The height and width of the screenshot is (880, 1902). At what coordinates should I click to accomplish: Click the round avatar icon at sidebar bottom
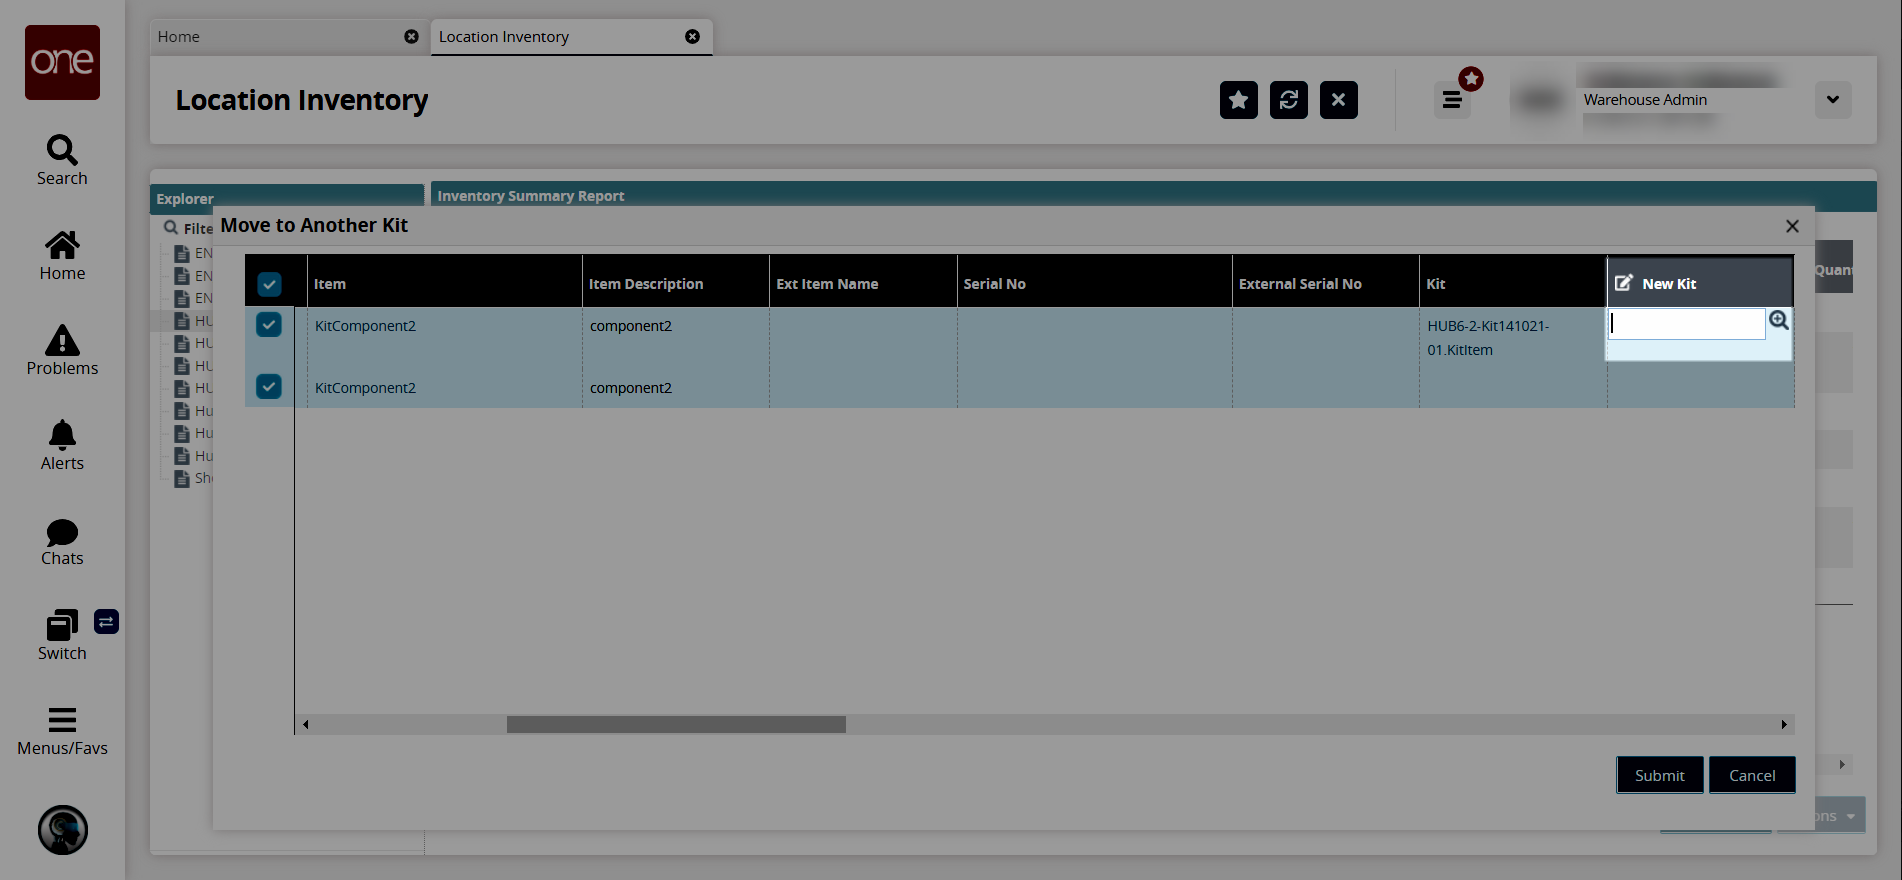pyautogui.click(x=63, y=830)
